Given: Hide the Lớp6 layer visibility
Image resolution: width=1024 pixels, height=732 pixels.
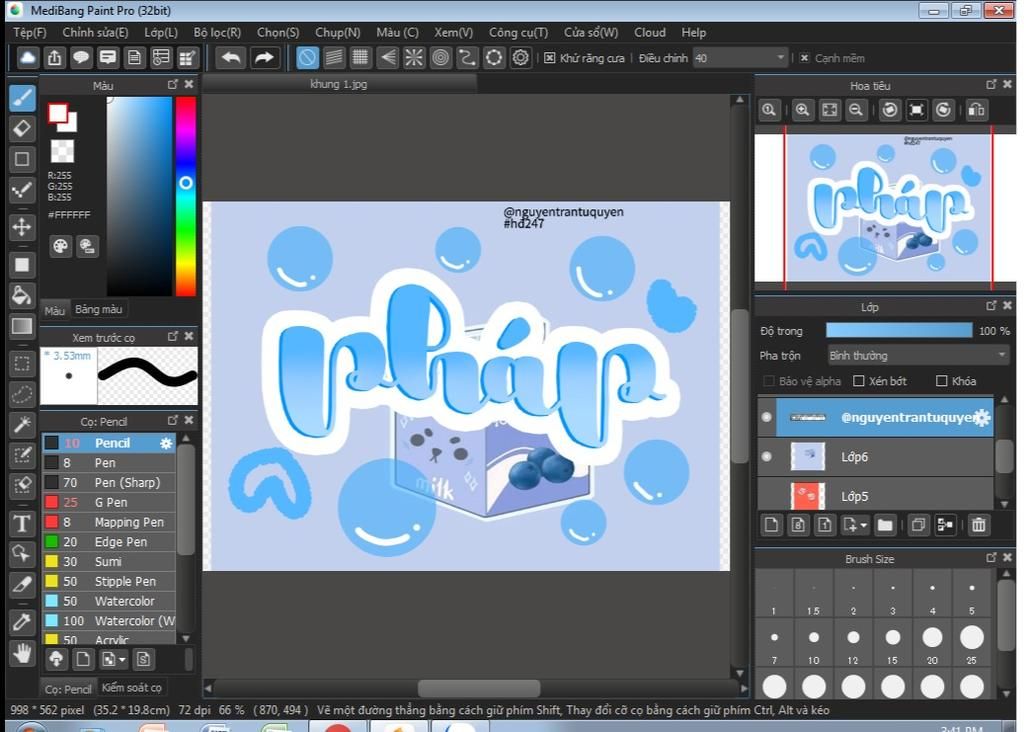Looking at the screenshot, I should point(766,457).
